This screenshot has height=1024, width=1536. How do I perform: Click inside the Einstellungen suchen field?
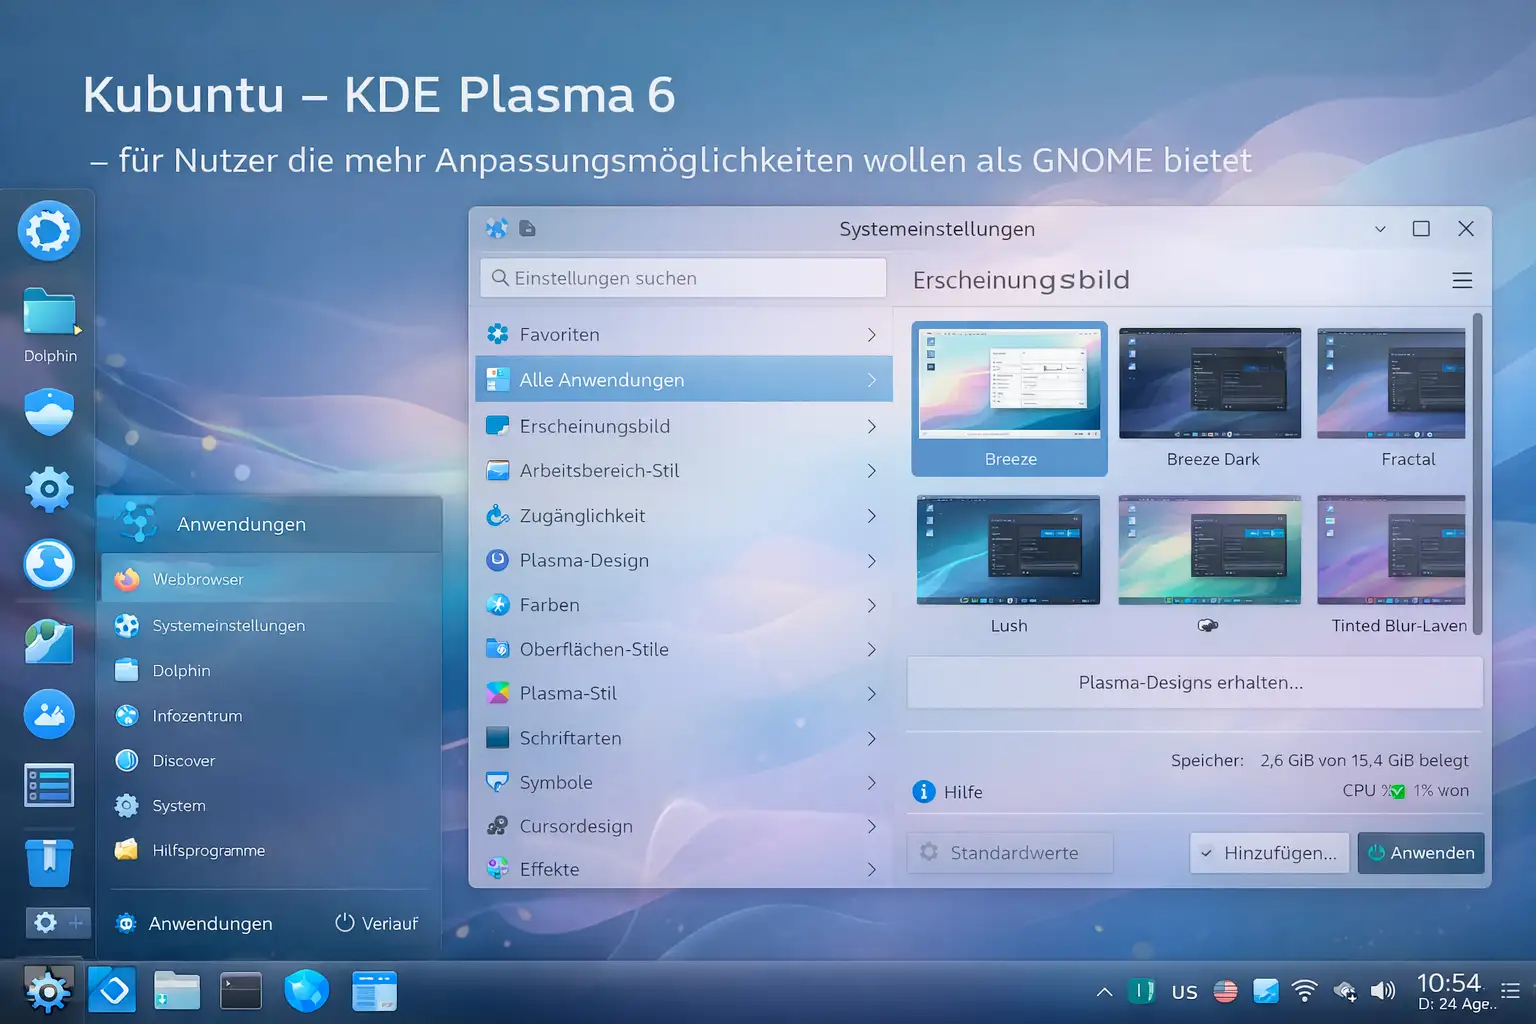[683, 278]
